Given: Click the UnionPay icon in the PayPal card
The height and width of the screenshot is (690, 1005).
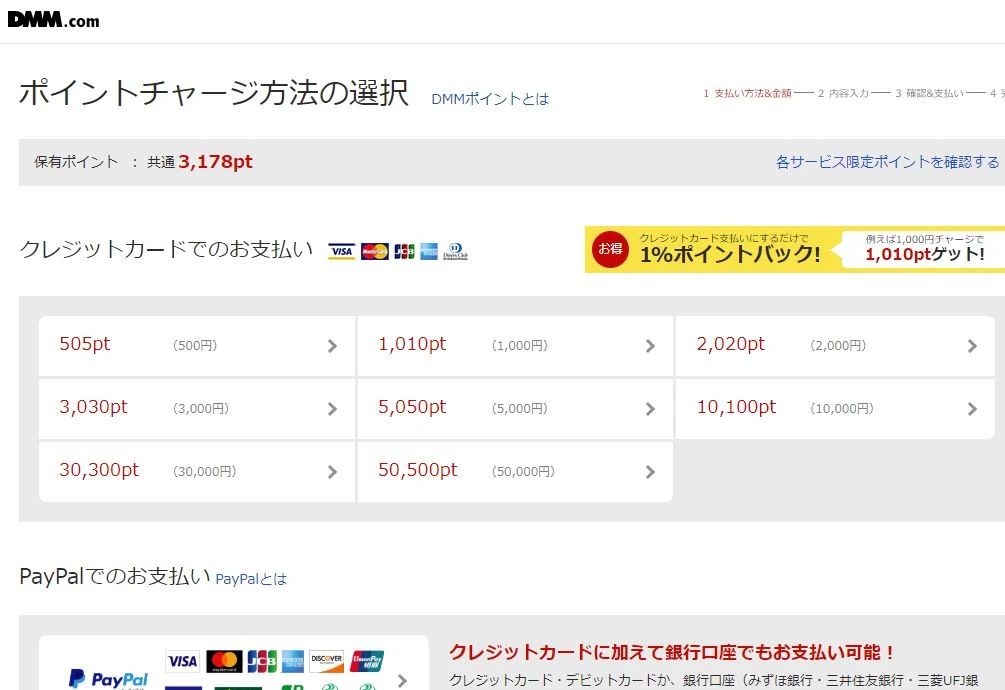Looking at the screenshot, I should [x=367, y=661].
